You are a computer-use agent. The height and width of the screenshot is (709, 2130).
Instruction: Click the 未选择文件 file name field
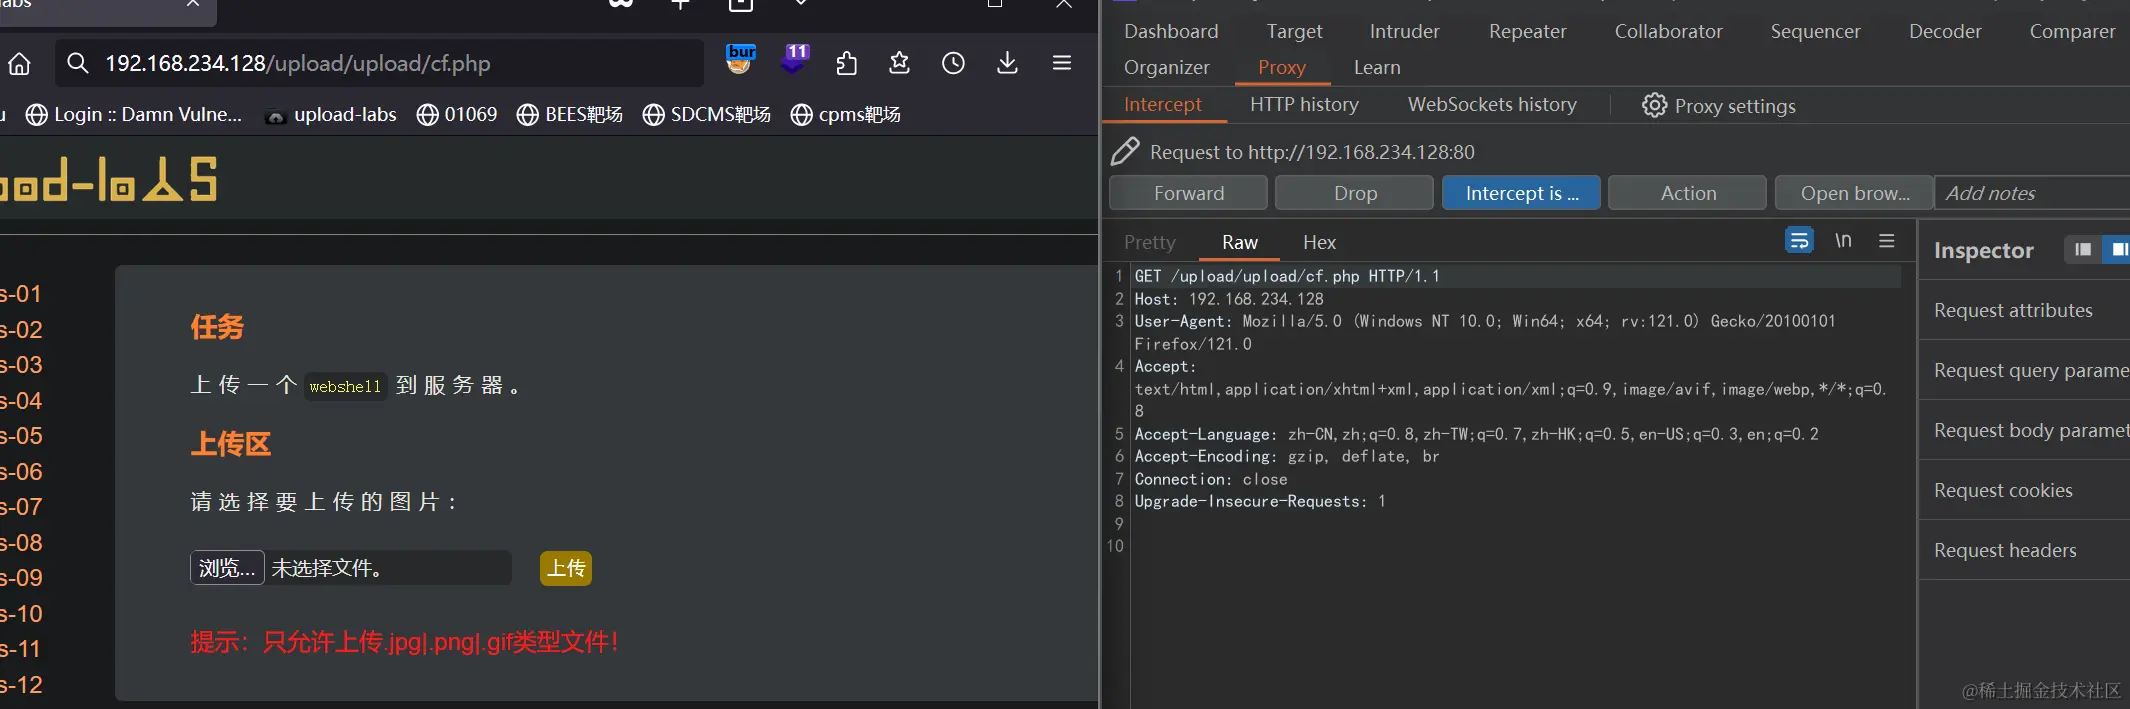pos(389,568)
